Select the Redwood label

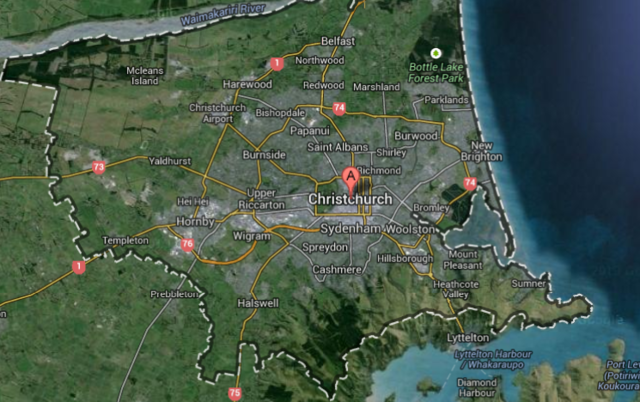323,85
